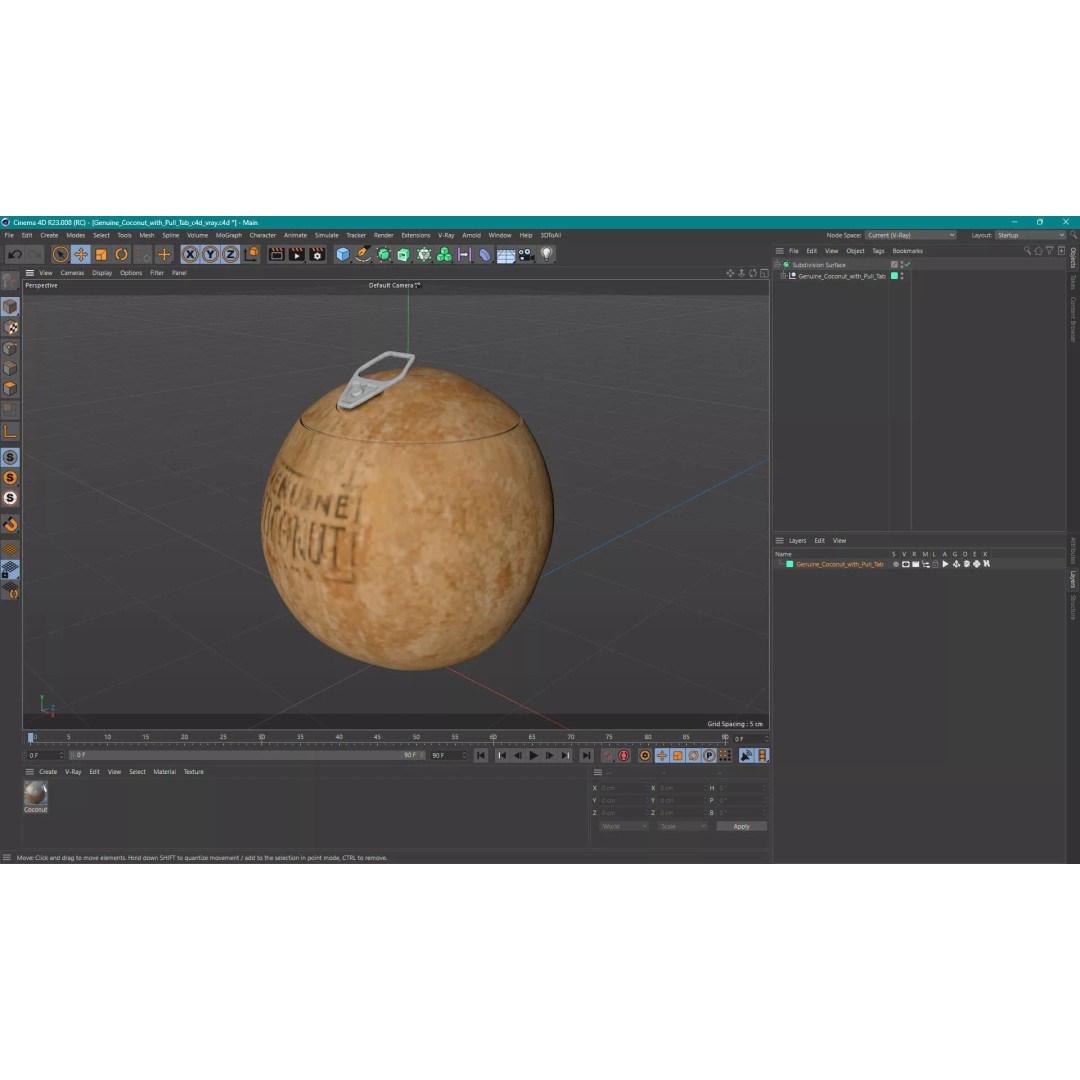
Task: Add a Floor environment object
Action: coord(506,254)
